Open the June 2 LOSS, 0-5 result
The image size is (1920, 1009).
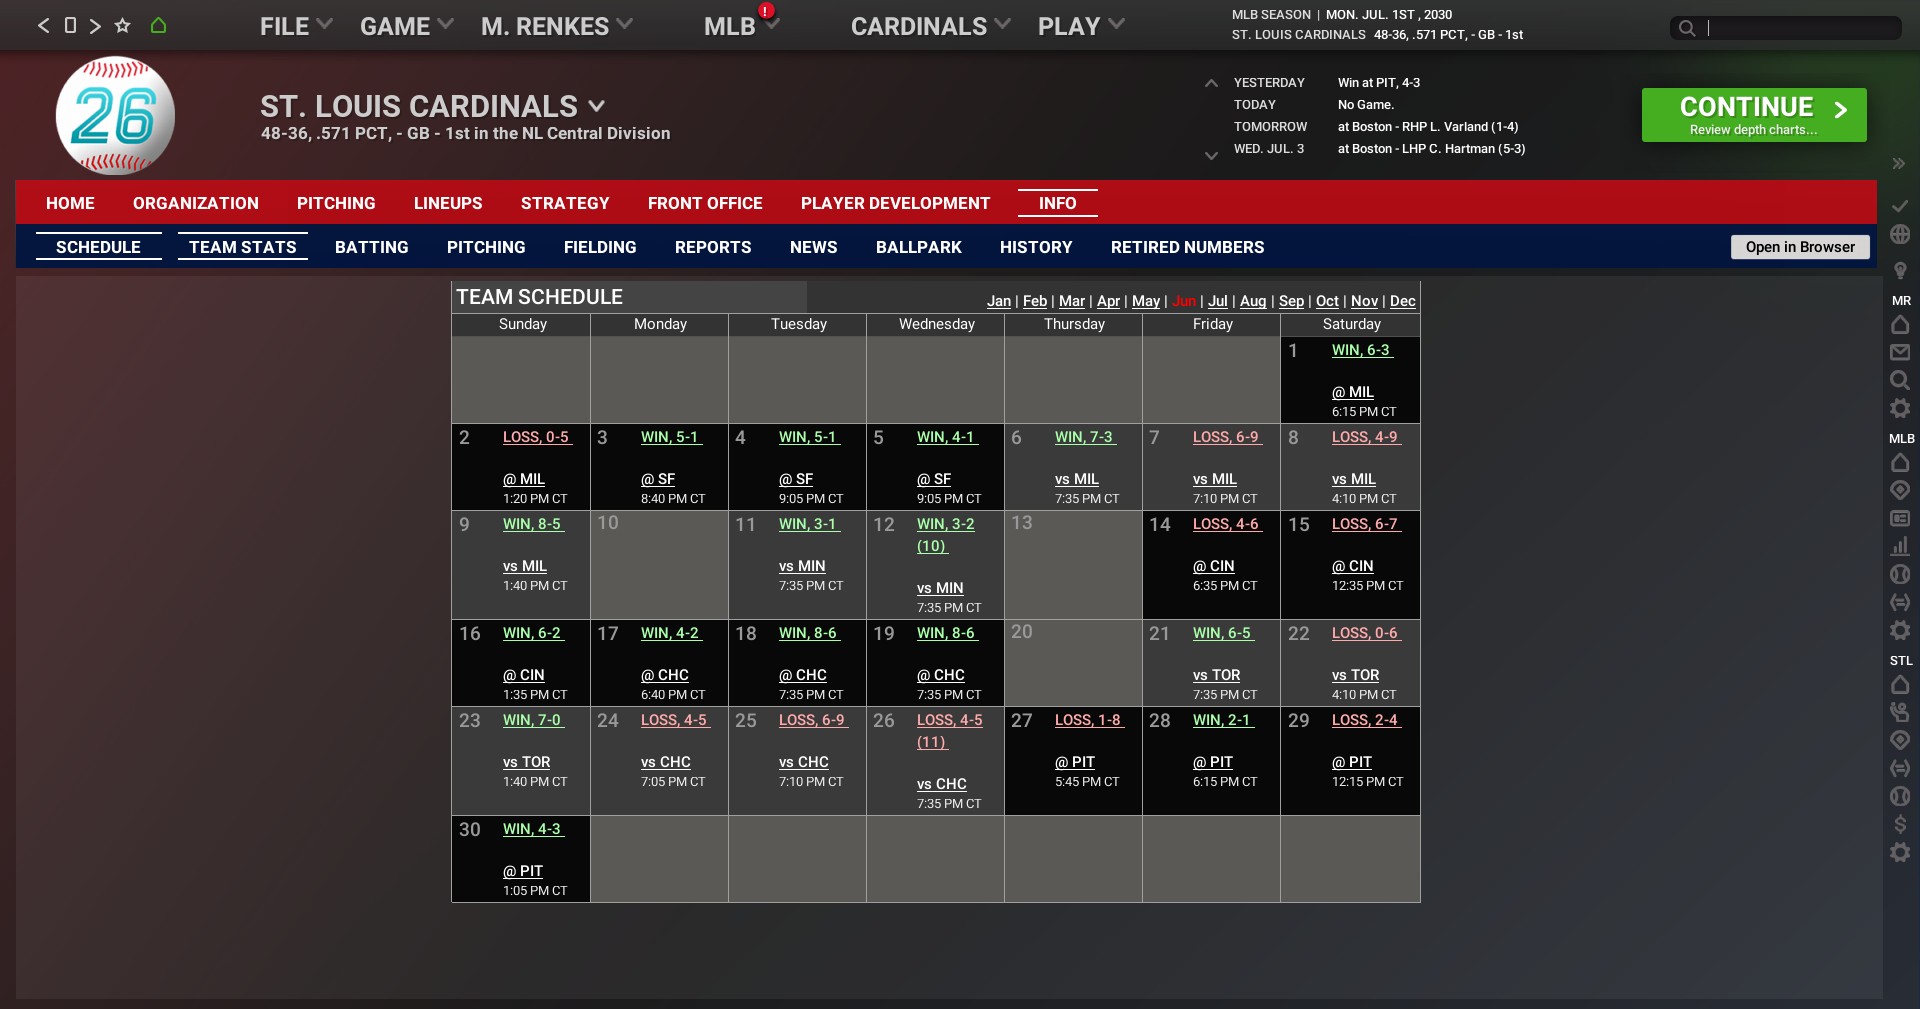536,437
